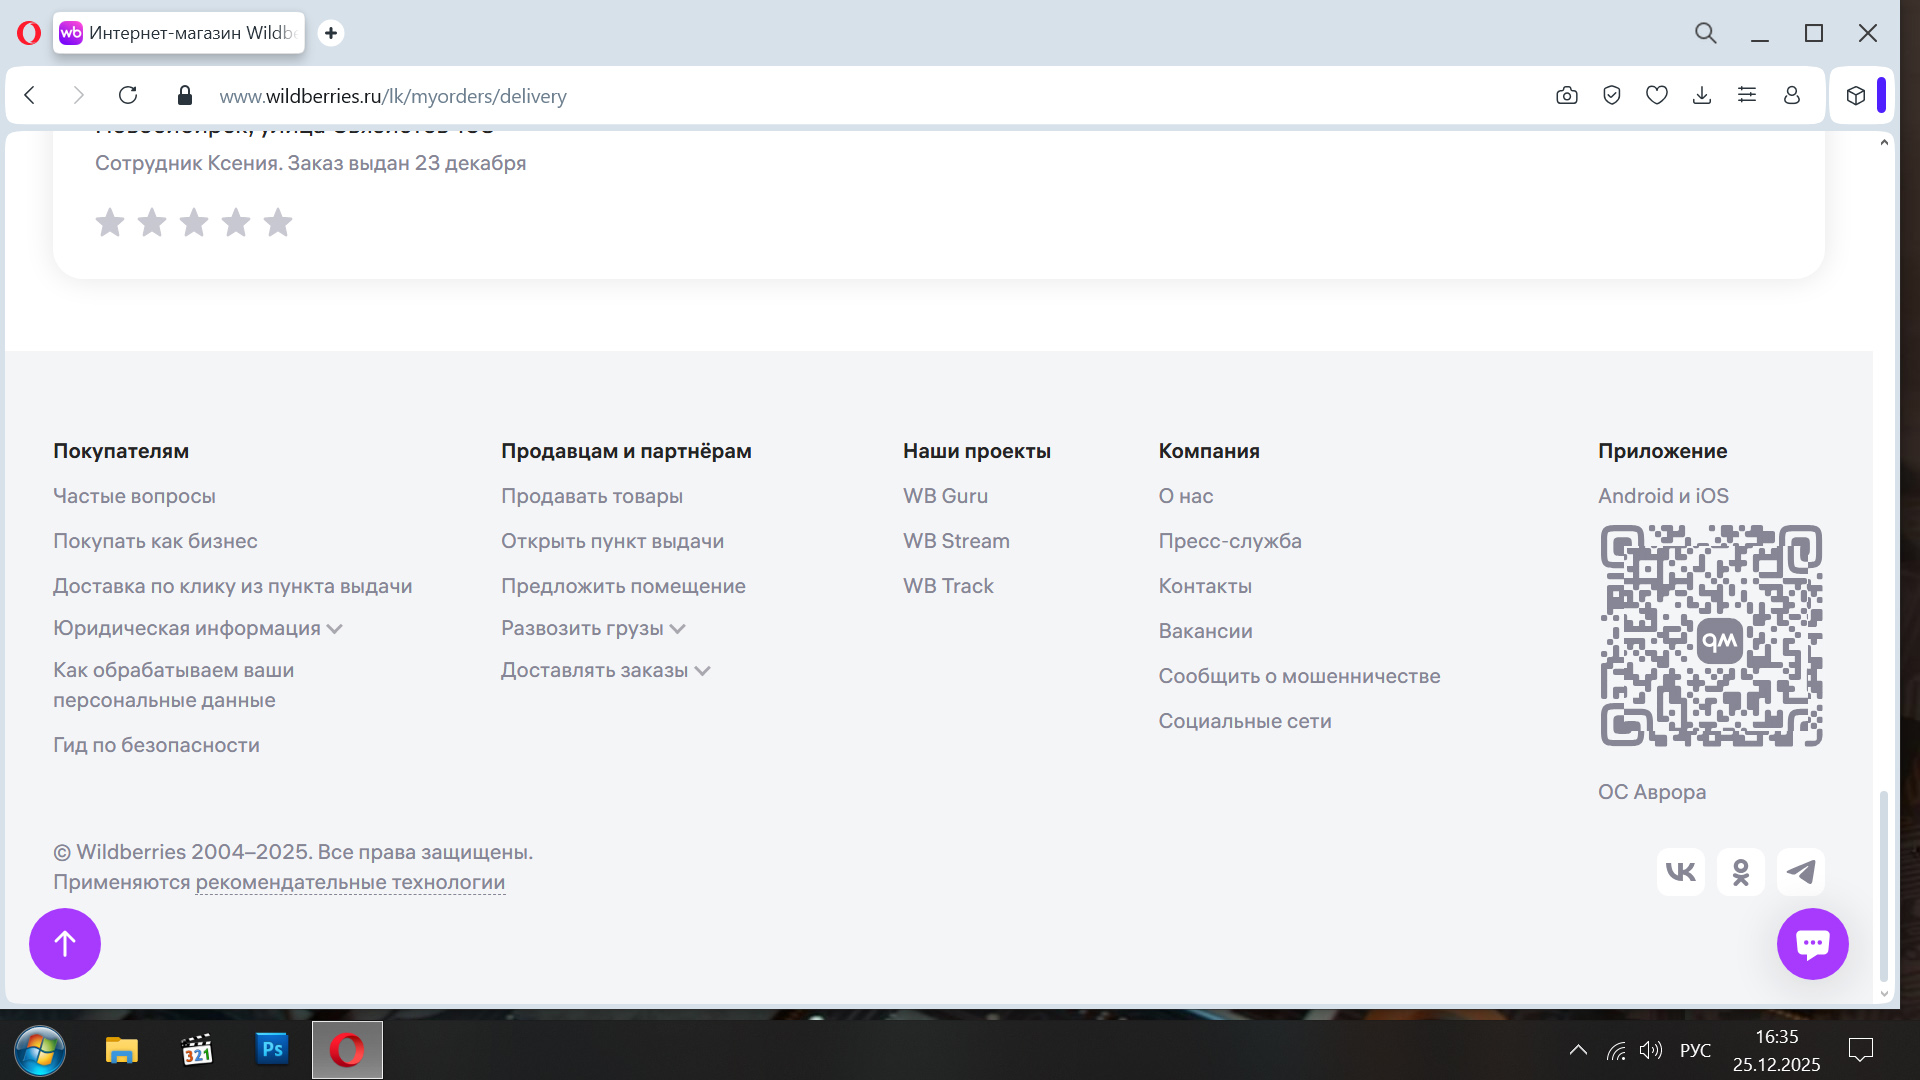Rate order with second star
Viewport: 1920px width, 1080px height.
(x=152, y=222)
